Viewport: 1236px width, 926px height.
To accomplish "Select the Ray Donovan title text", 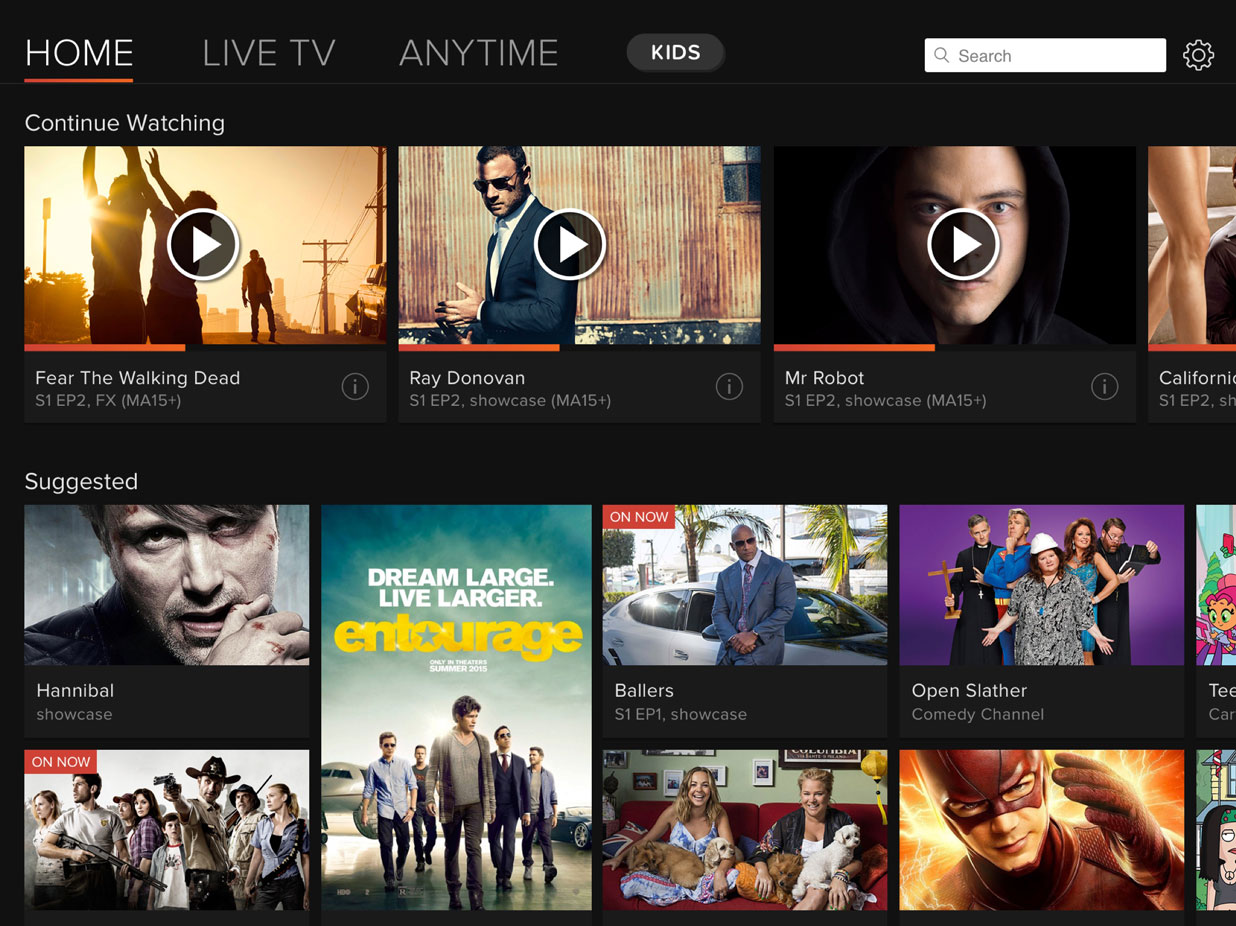I will point(467,378).
